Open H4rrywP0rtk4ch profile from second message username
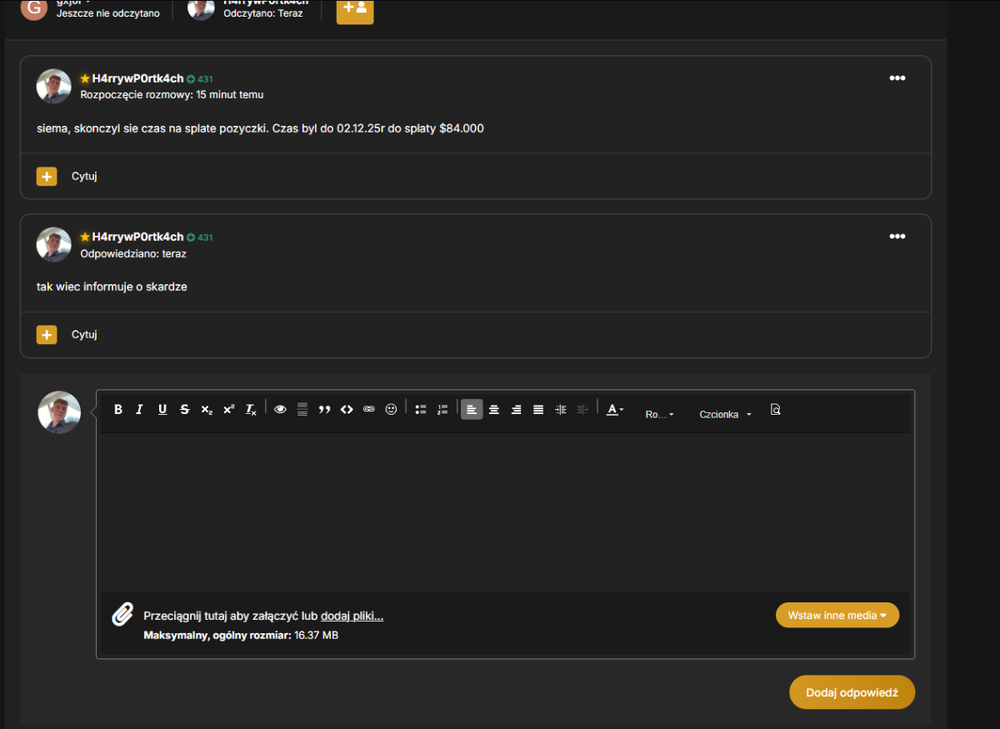The height and width of the screenshot is (729, 1000). click(138, 237)
